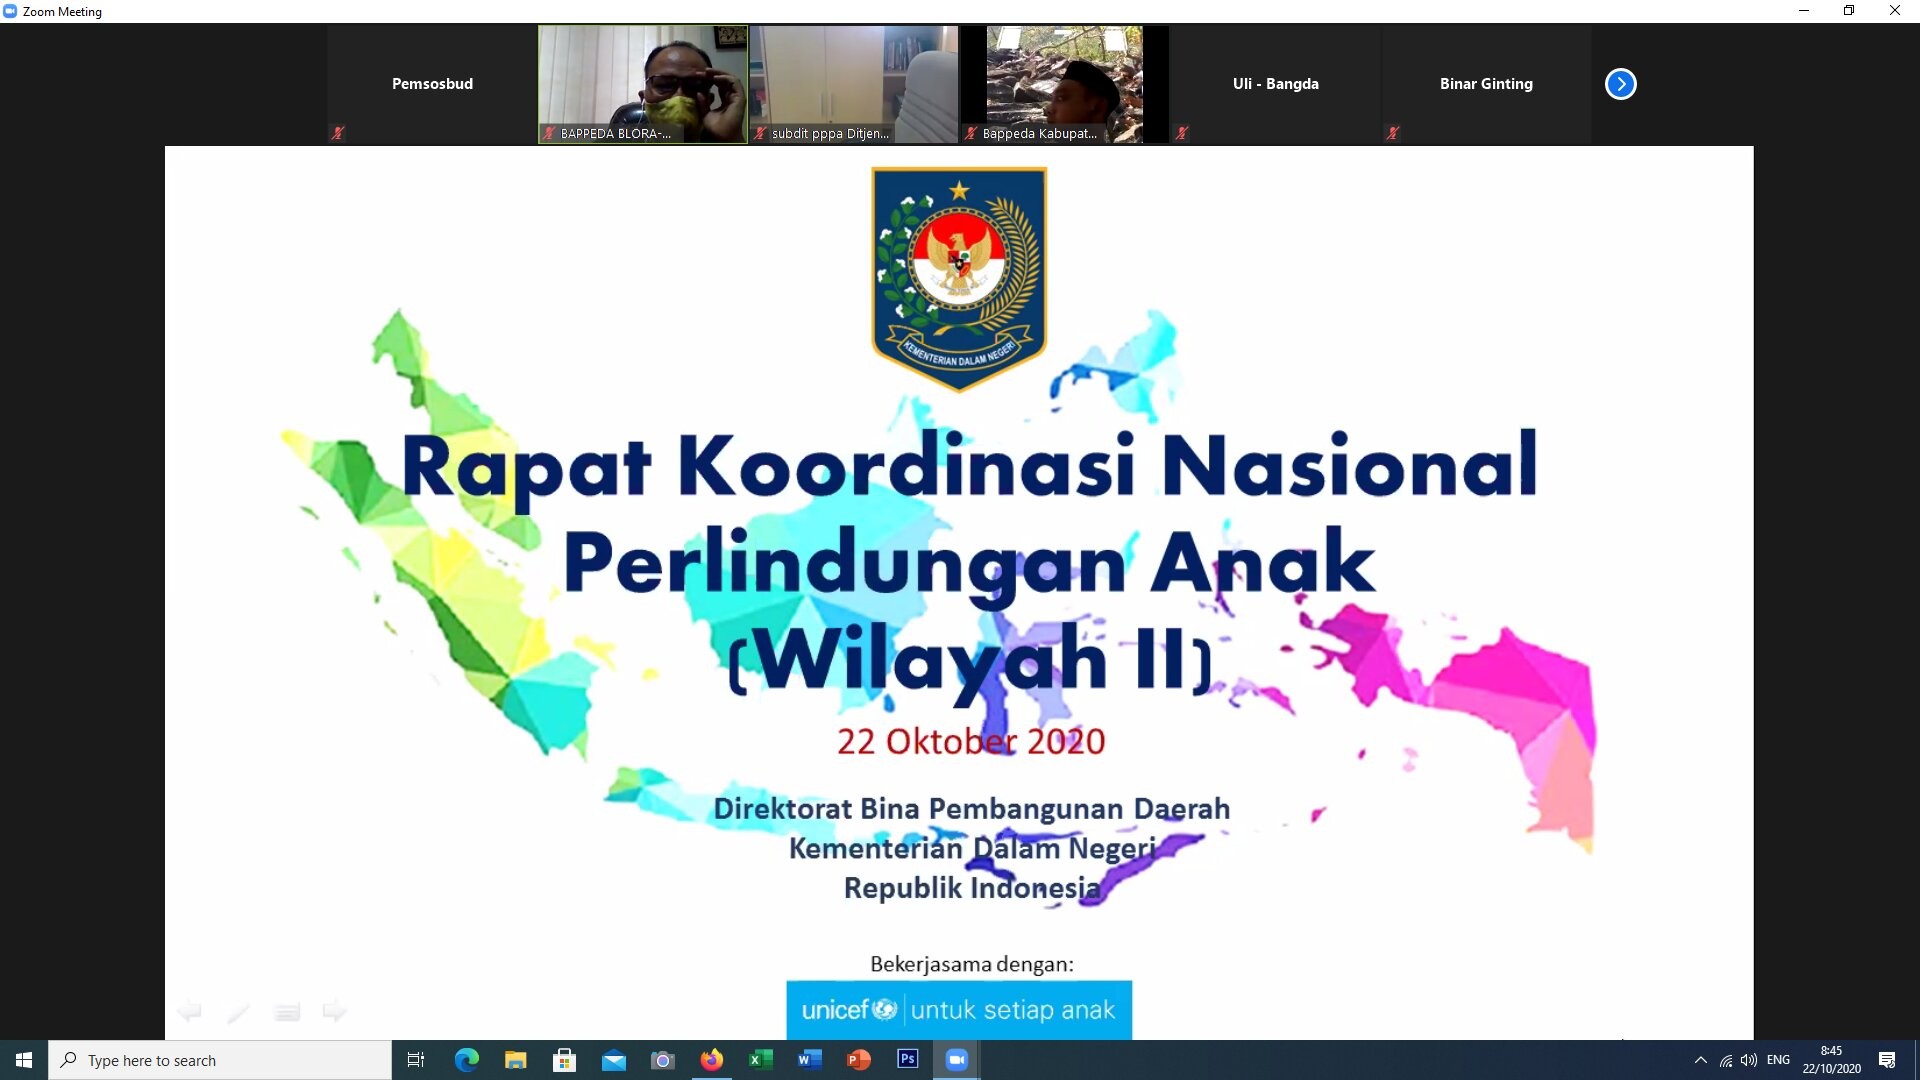Click the Type here to search box
The image size is (1920, 1080).
click(x=220, y=1060)
